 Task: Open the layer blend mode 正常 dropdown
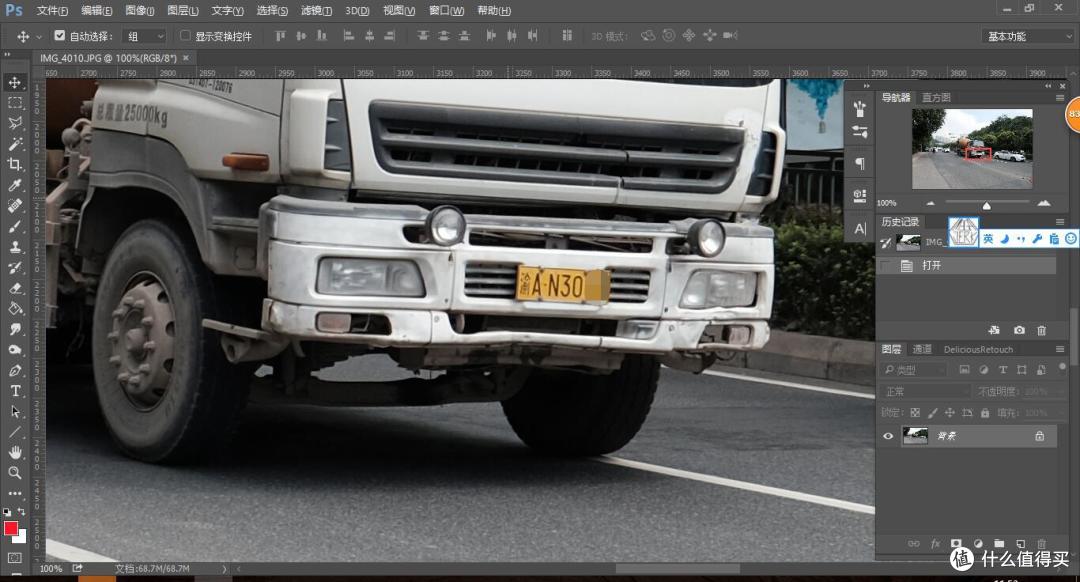[x=923, y=391]
